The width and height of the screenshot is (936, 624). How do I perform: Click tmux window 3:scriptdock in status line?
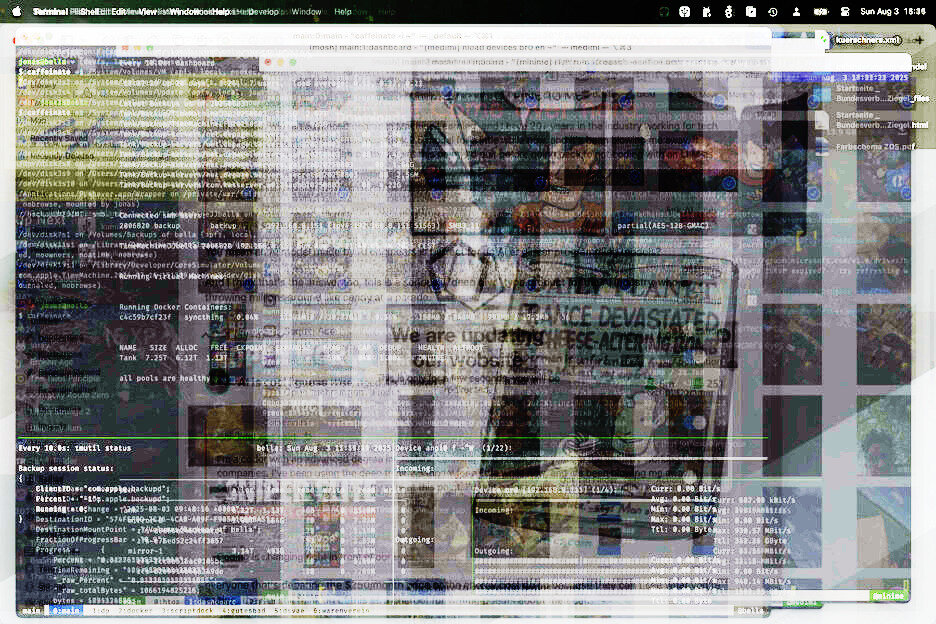[x=187, y=611]
